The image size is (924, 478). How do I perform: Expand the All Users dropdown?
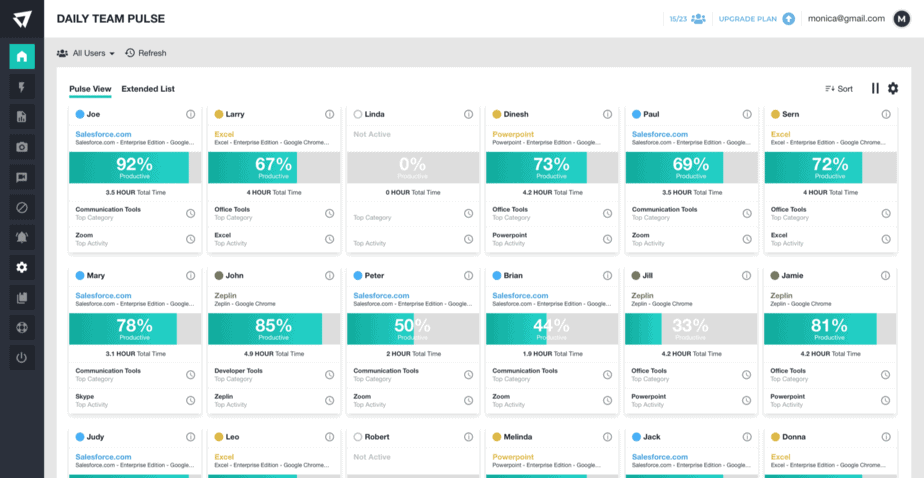85,53
